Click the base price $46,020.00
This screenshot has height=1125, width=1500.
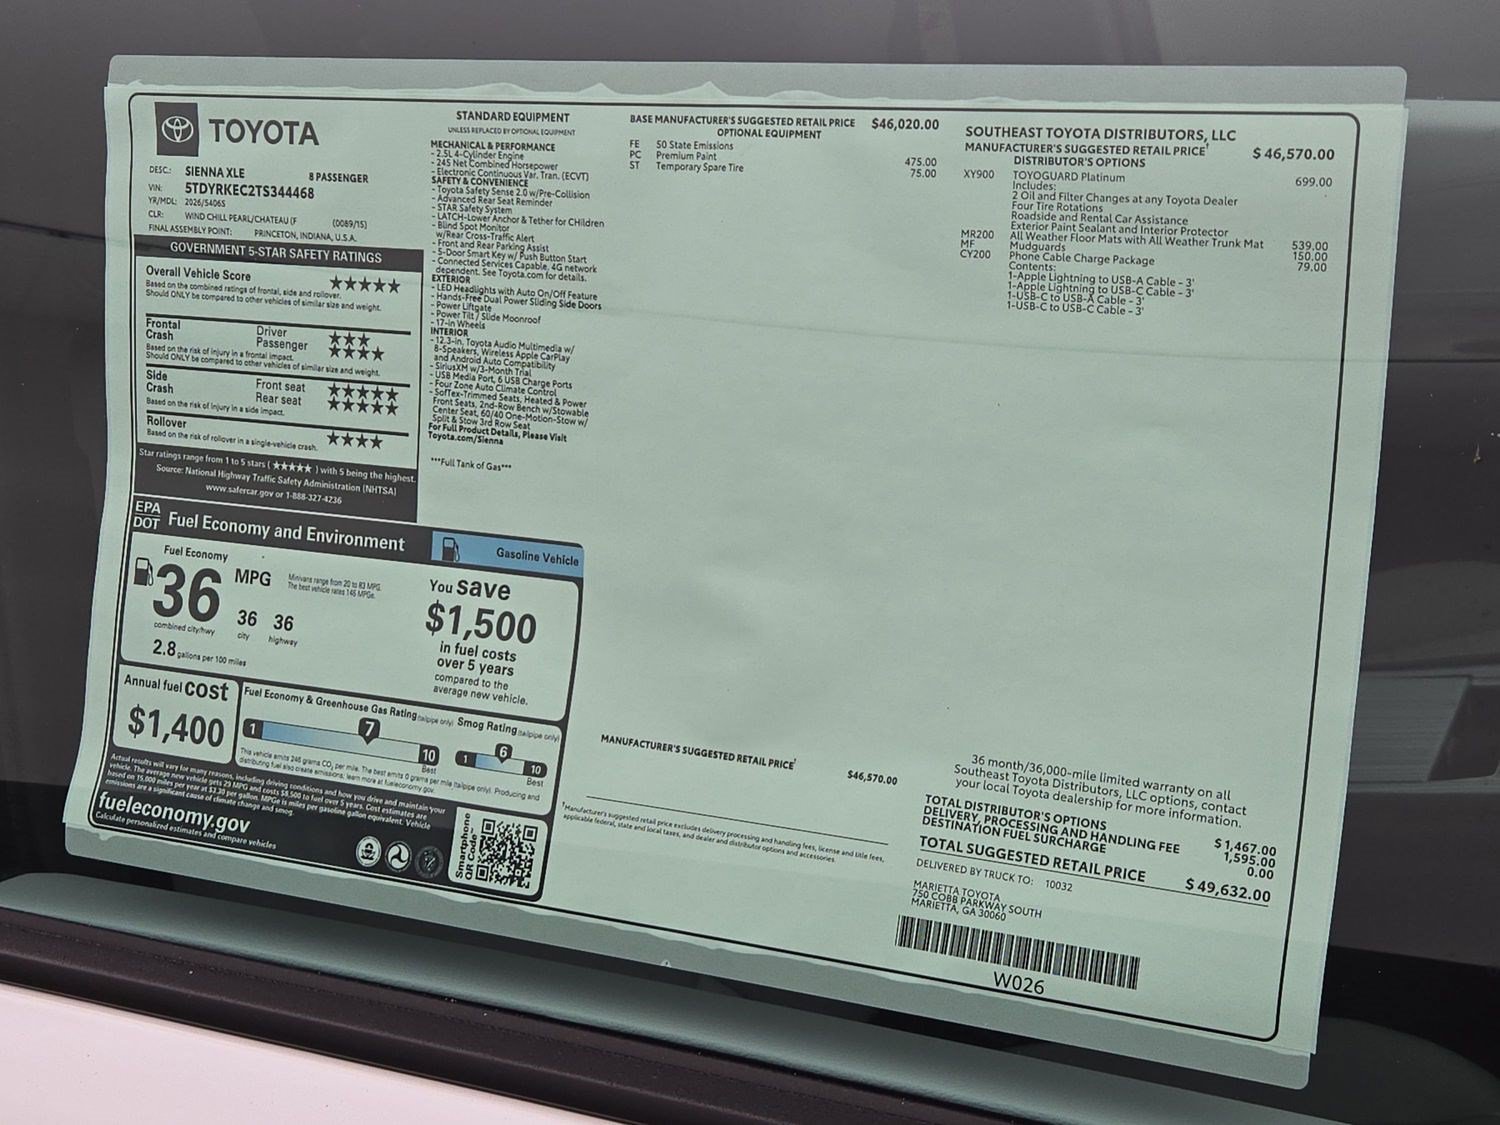click(x=905, y=124)
